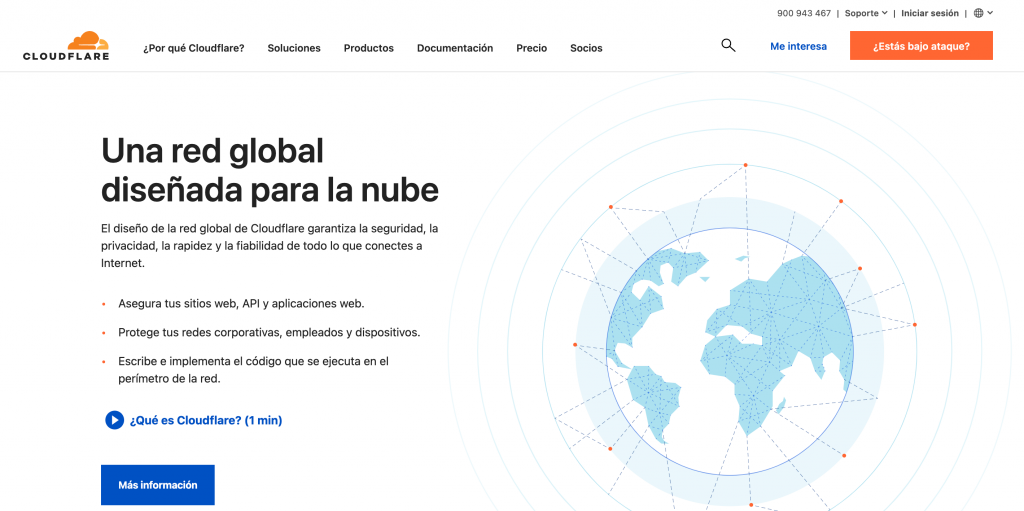1024x511 pixels.
Task: Click the phone number 900 943 467
Action: click(803, 13)
